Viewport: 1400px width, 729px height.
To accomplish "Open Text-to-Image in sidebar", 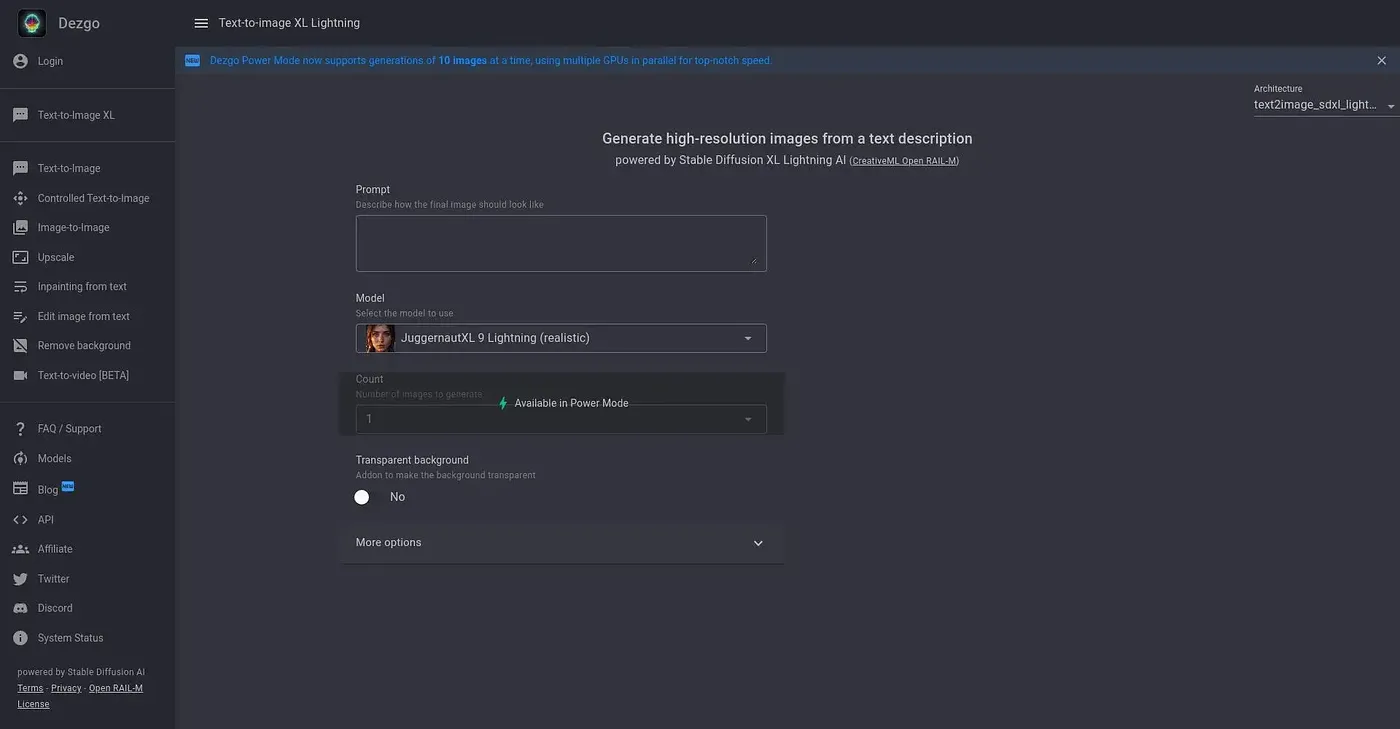I will click(69, 169).
